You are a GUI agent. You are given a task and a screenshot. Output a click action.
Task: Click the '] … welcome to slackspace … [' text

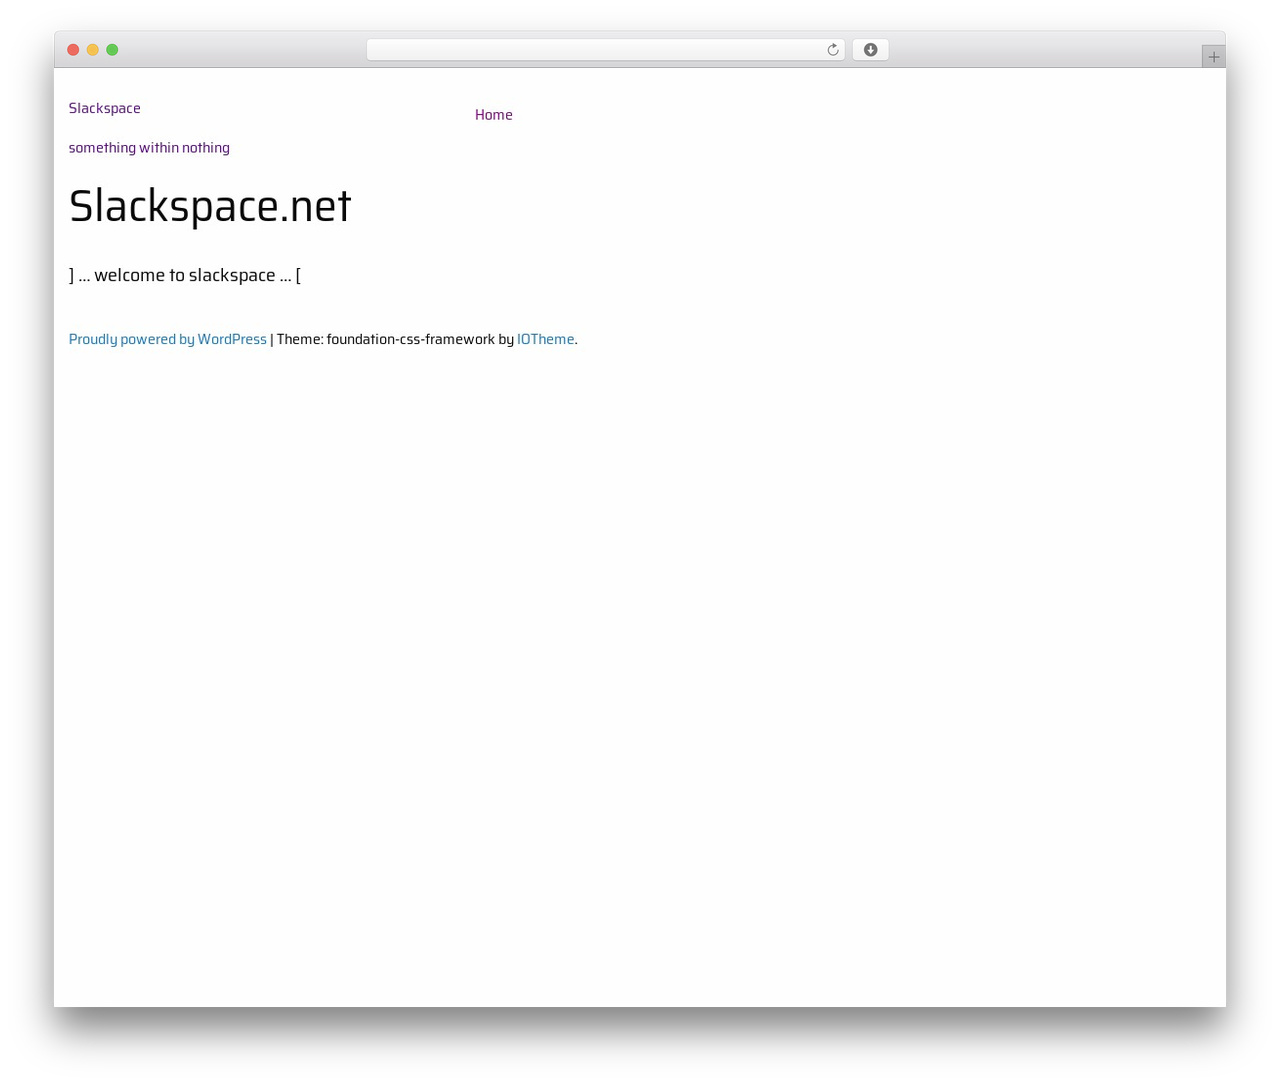[x=185, y=275]
